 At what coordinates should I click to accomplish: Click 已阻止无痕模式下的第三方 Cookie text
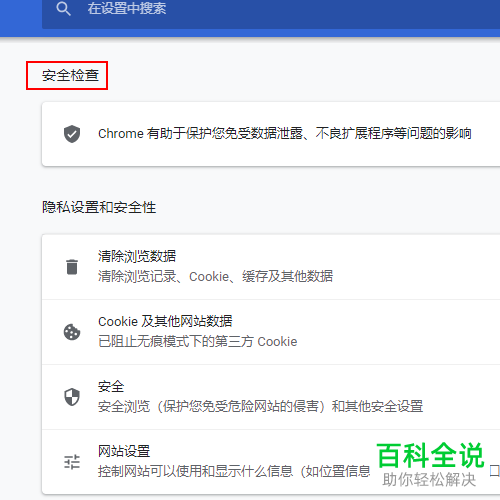[197, 342]
